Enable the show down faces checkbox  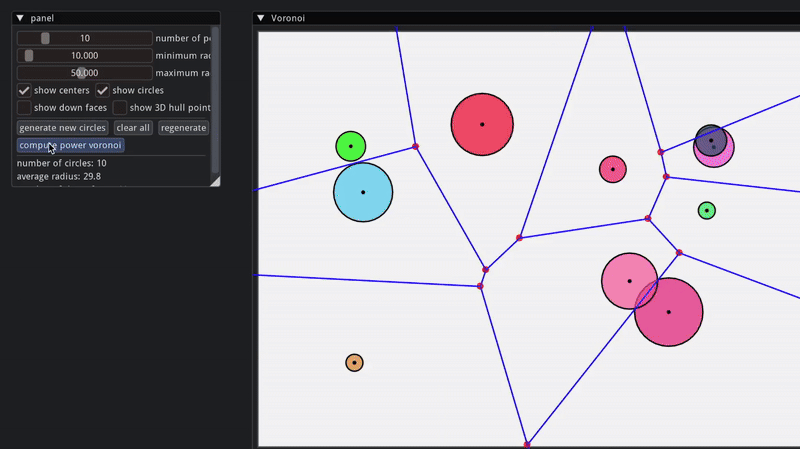(25, 107)
